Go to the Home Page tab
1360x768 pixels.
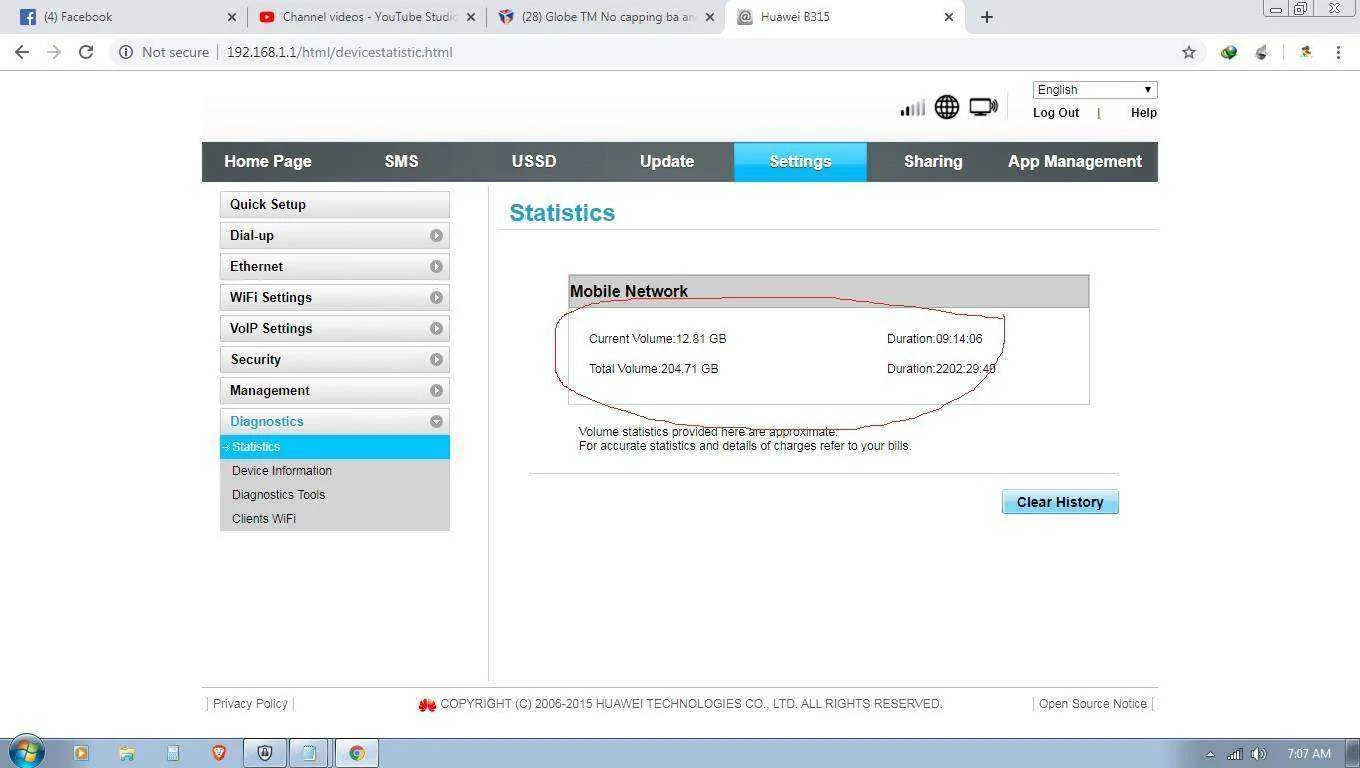(x=268, y=161)
